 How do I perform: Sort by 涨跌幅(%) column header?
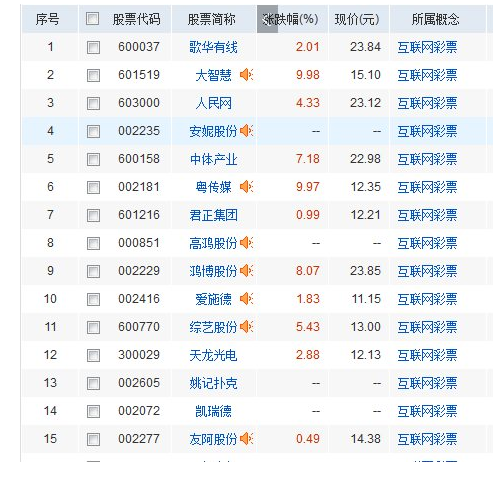[290, 19]
